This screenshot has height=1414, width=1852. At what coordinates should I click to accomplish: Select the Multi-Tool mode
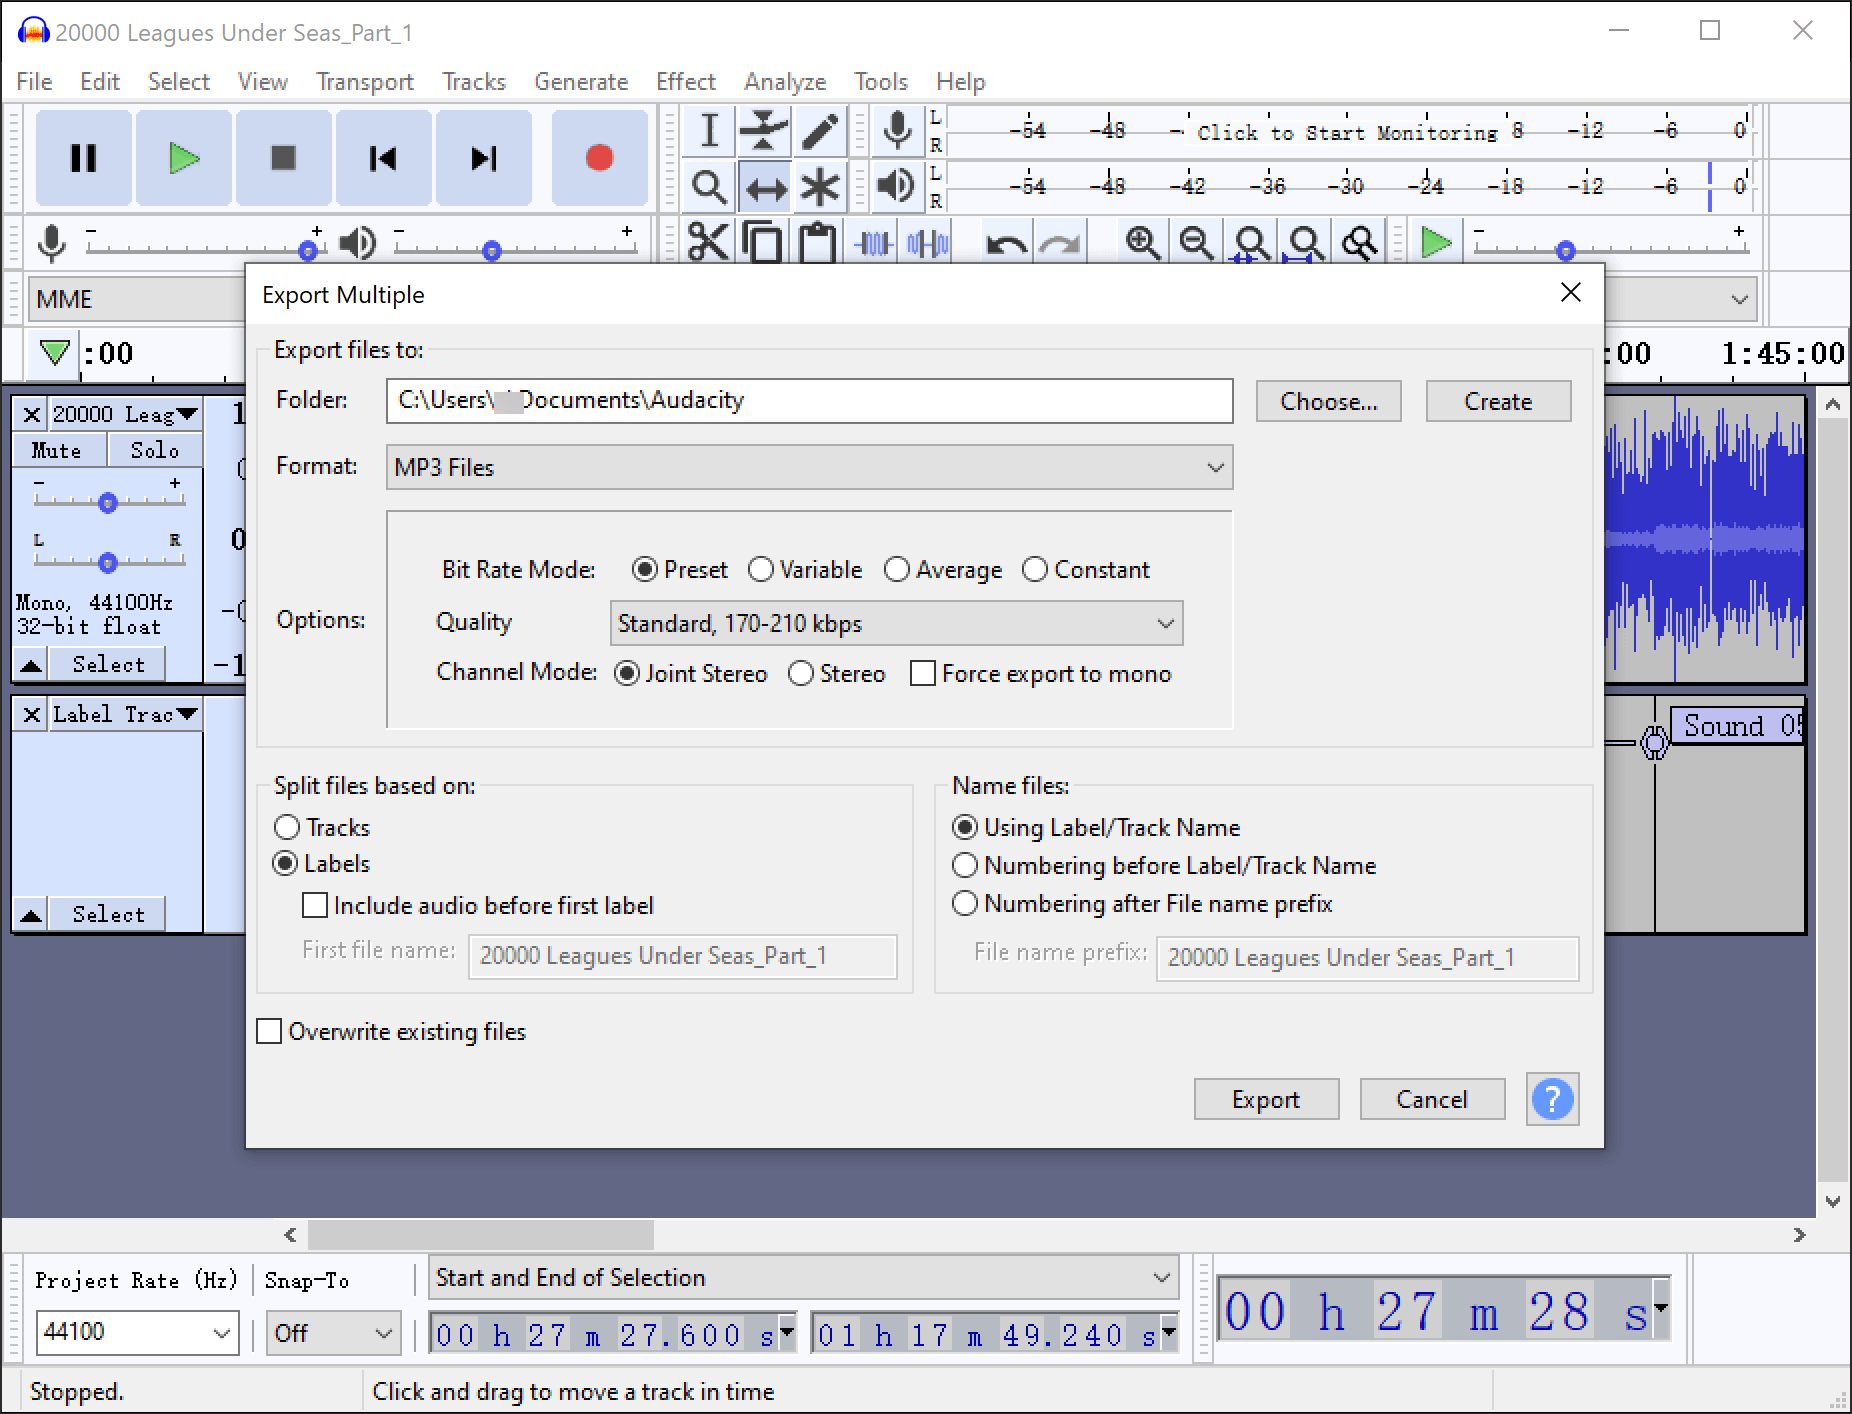click(x=821, y=186)
